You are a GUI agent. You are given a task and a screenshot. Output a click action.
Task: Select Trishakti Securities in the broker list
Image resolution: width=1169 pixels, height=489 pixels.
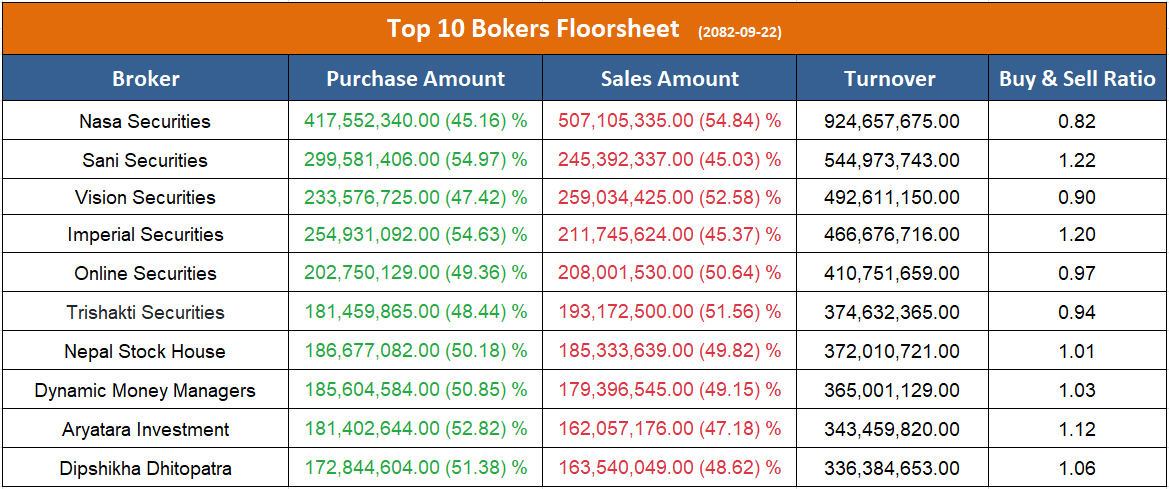145,312
